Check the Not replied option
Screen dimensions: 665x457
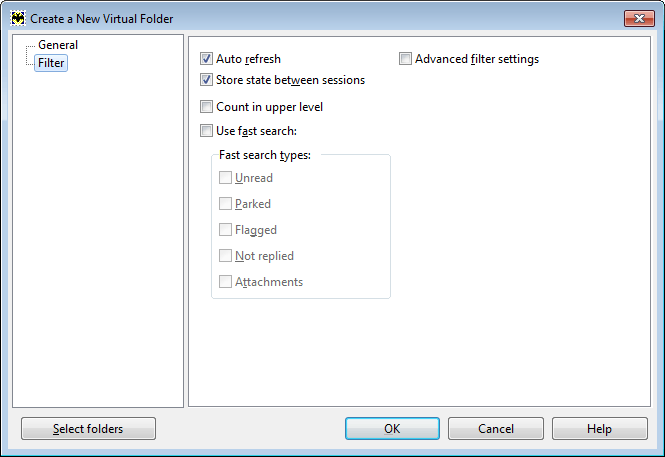(225, 256)
